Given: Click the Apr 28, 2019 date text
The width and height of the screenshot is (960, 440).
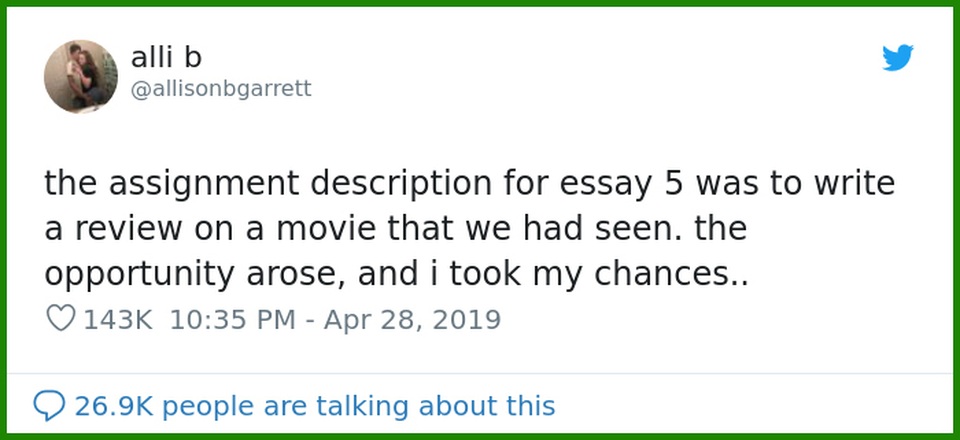Looking at the screenshot, I should 413,320.
